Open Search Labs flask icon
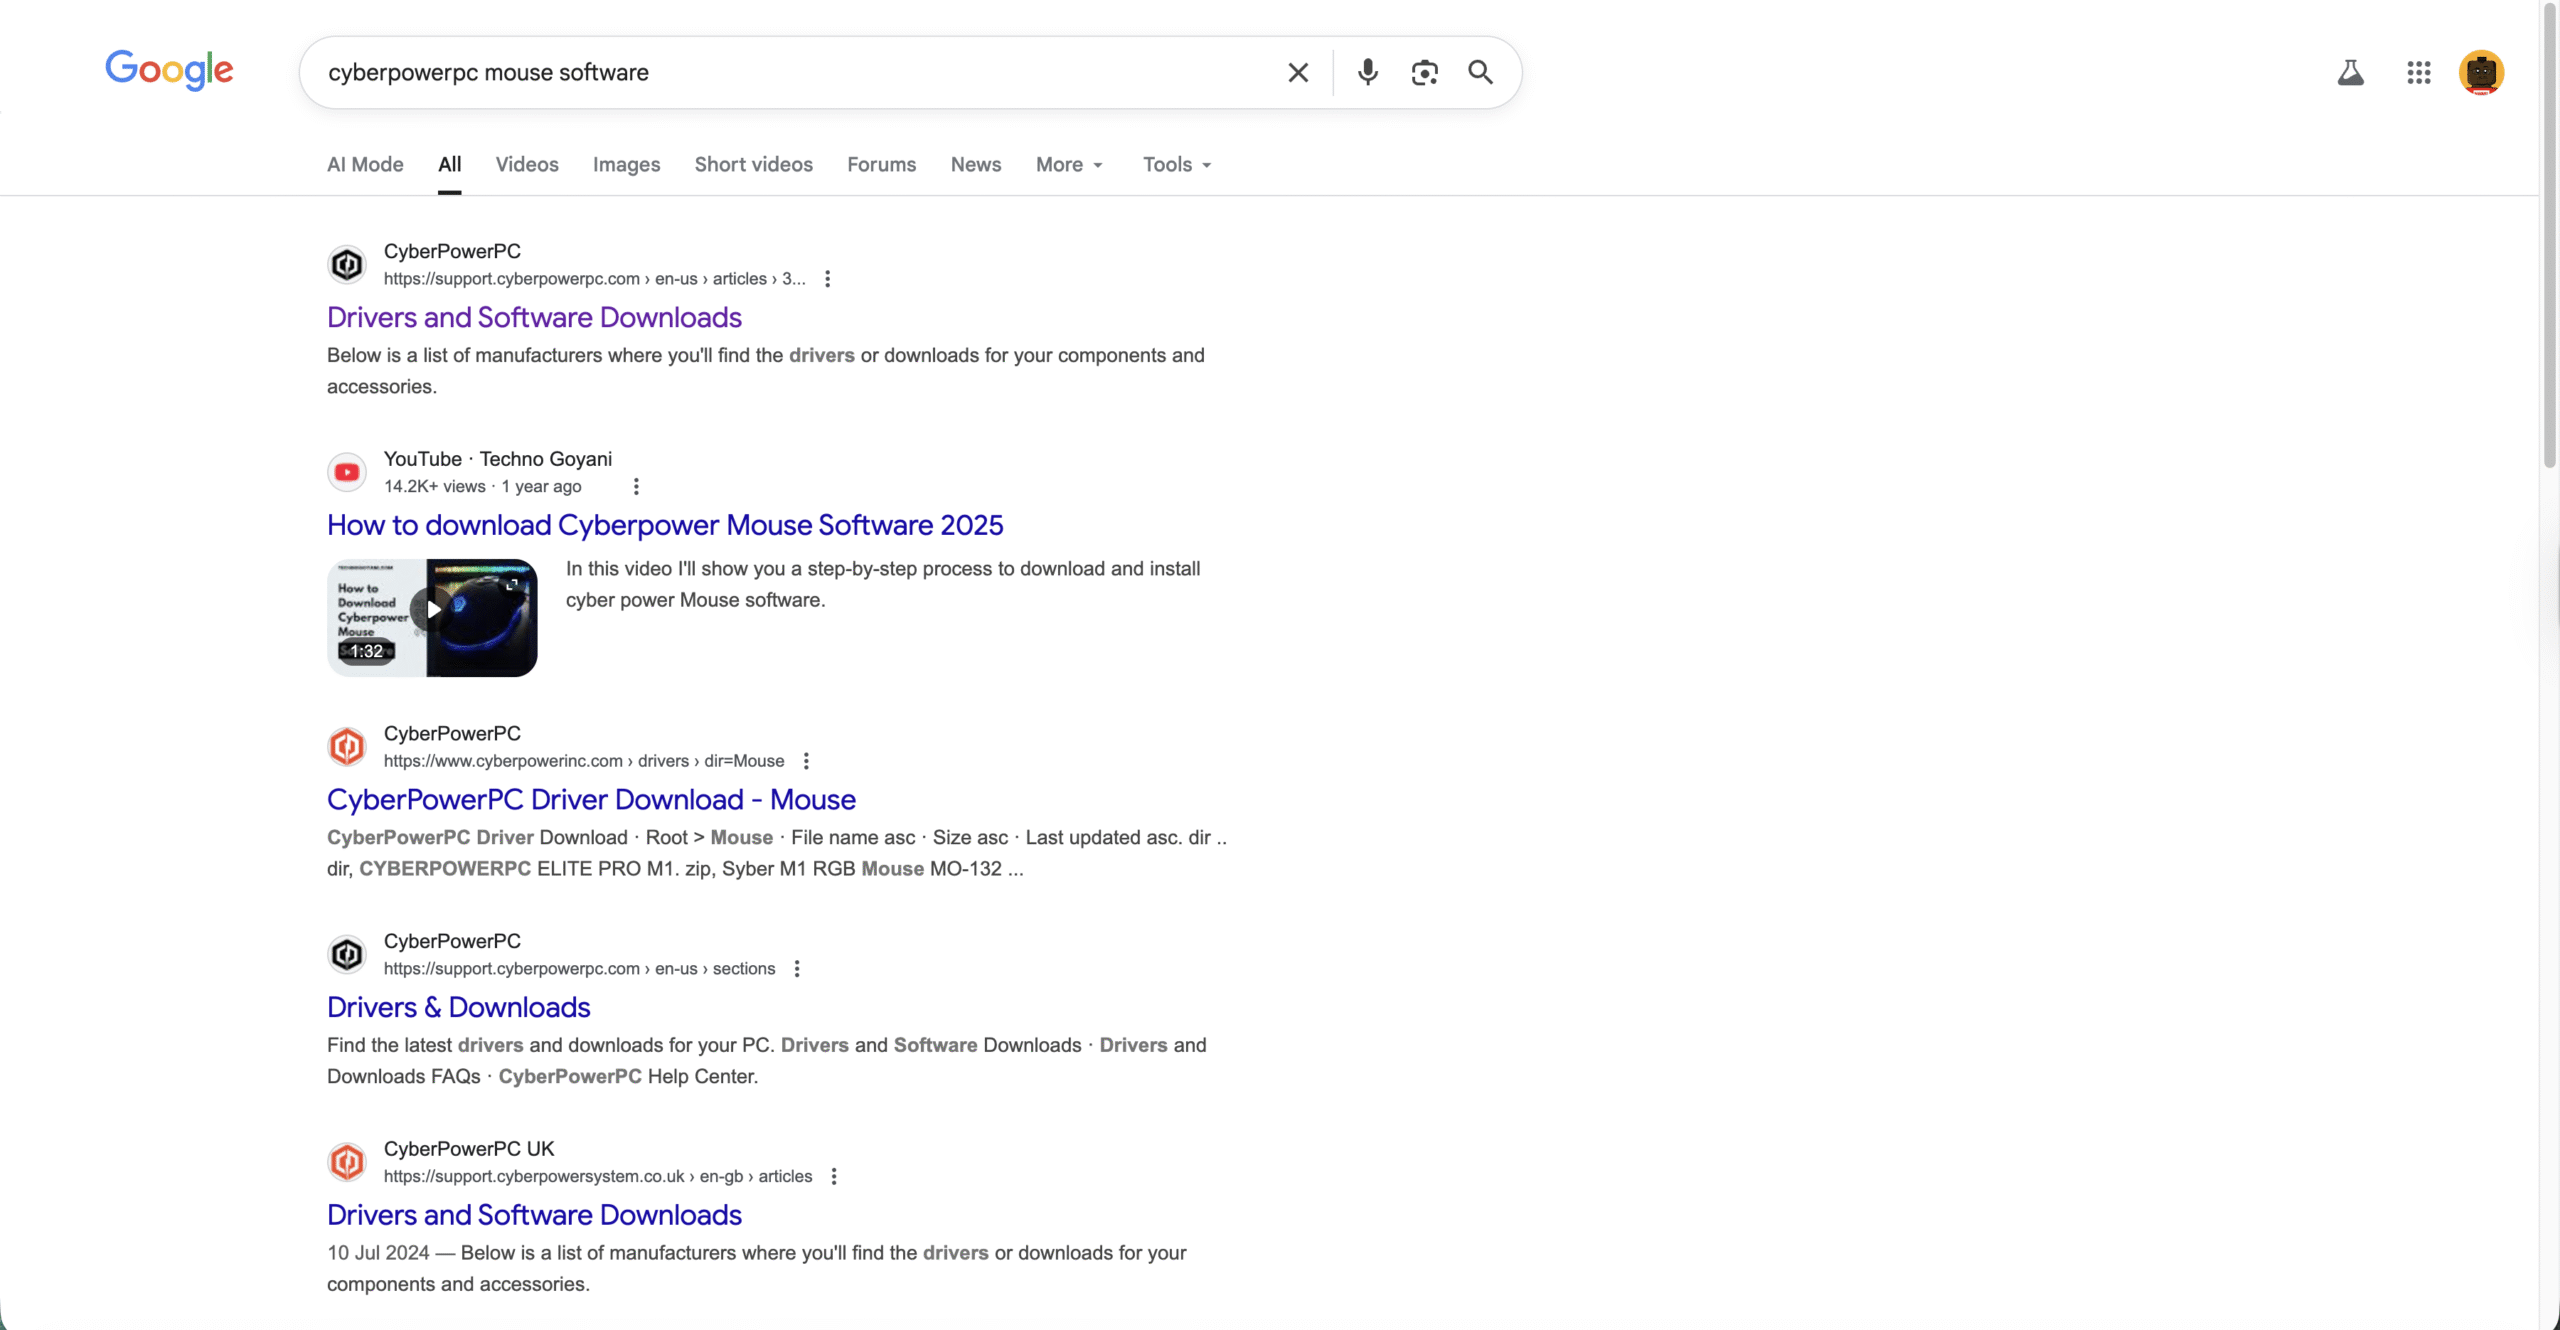The width and height of the screenshot is (2560, 1330). (2350, 72)
